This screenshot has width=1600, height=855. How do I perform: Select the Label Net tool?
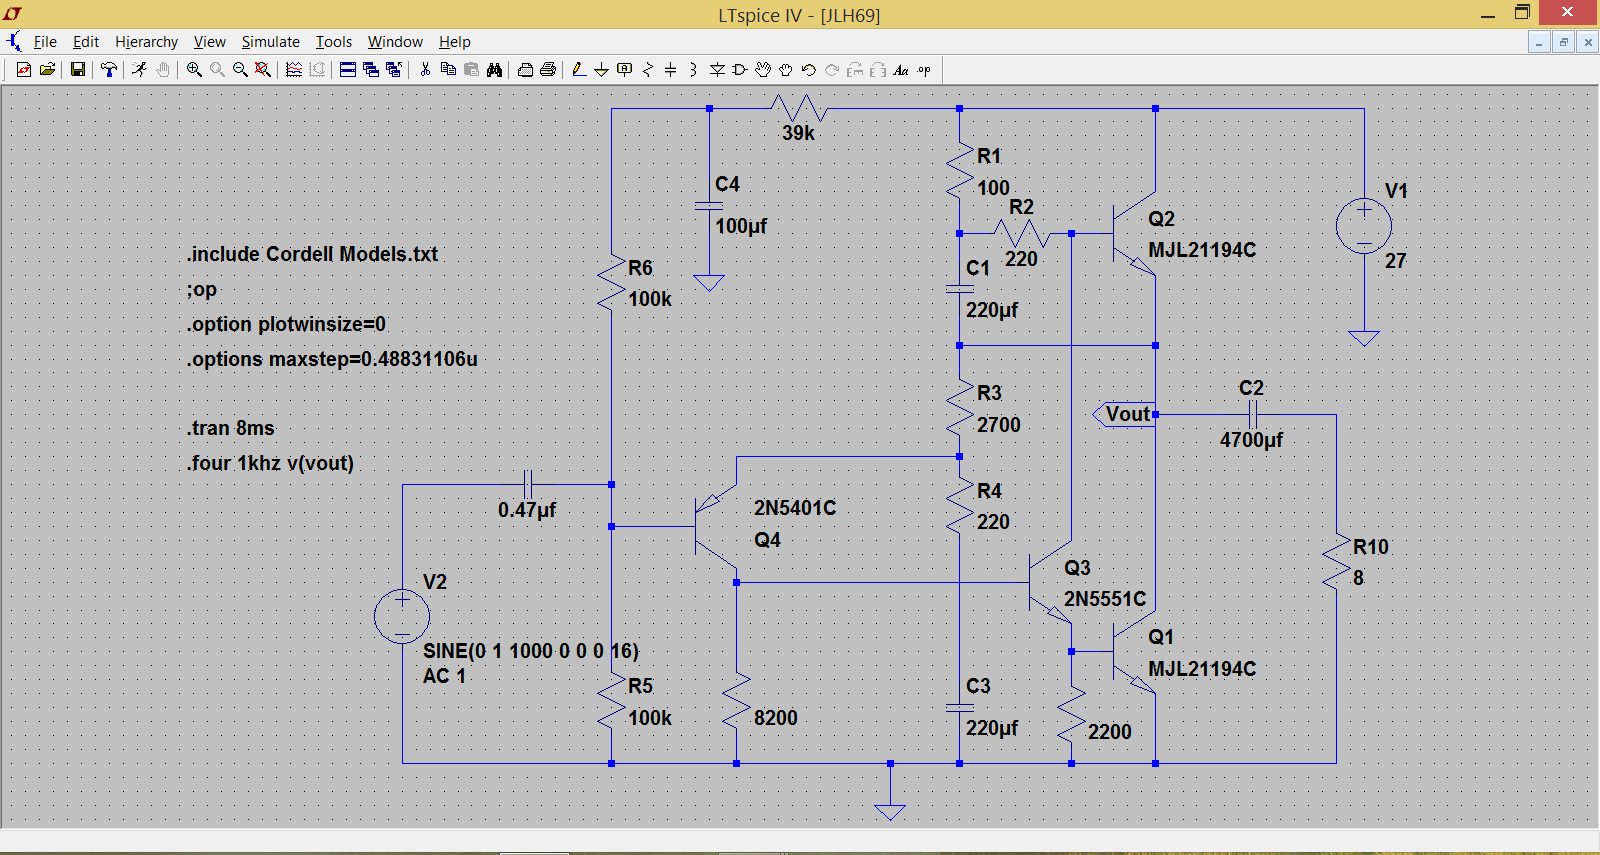coord(625,69)
